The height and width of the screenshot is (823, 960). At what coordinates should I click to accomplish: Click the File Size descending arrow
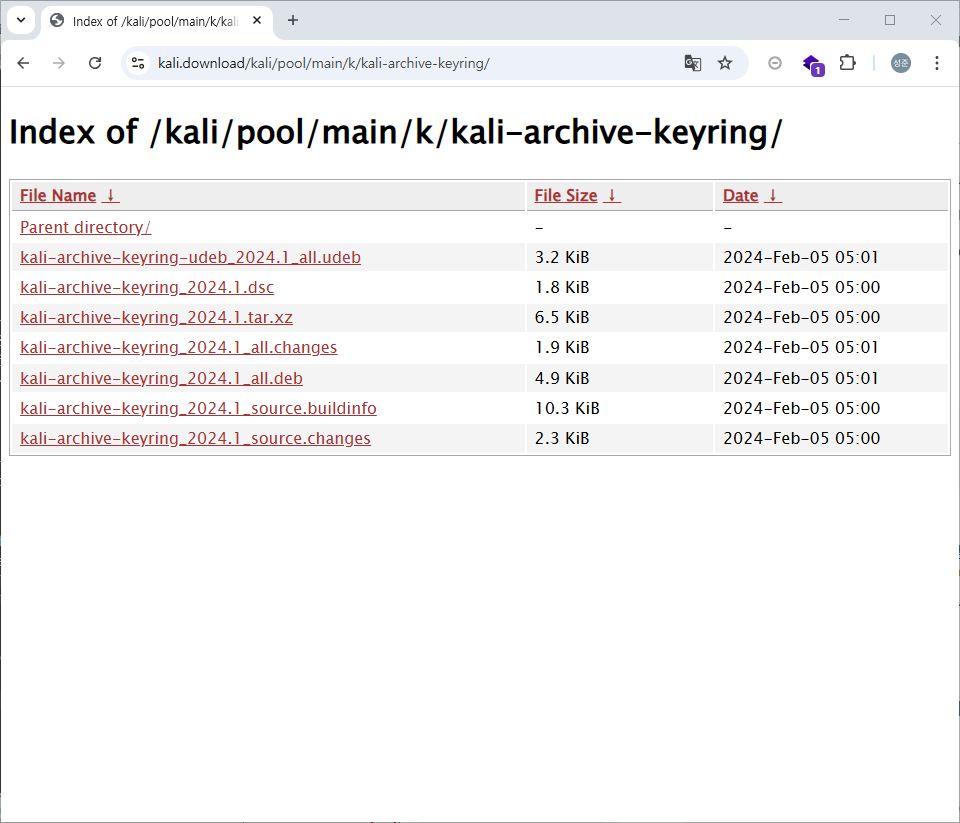(612, 196)
